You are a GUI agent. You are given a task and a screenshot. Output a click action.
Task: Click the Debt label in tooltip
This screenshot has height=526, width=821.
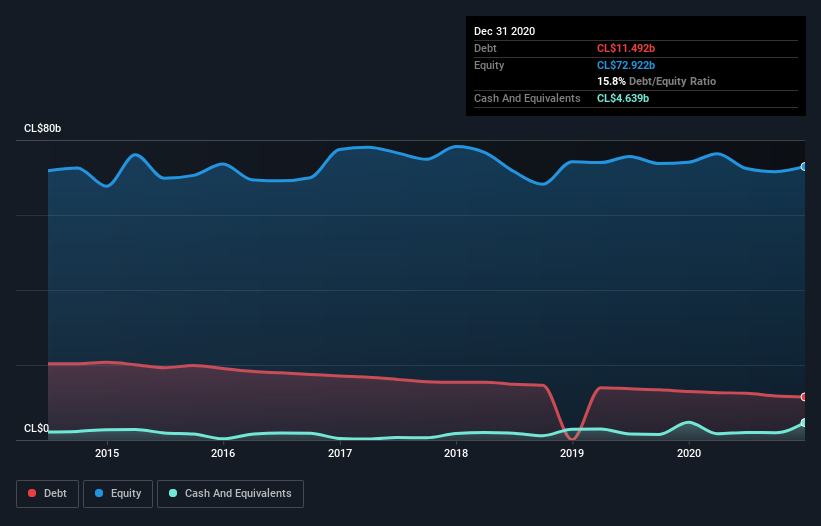click(485, 48)
